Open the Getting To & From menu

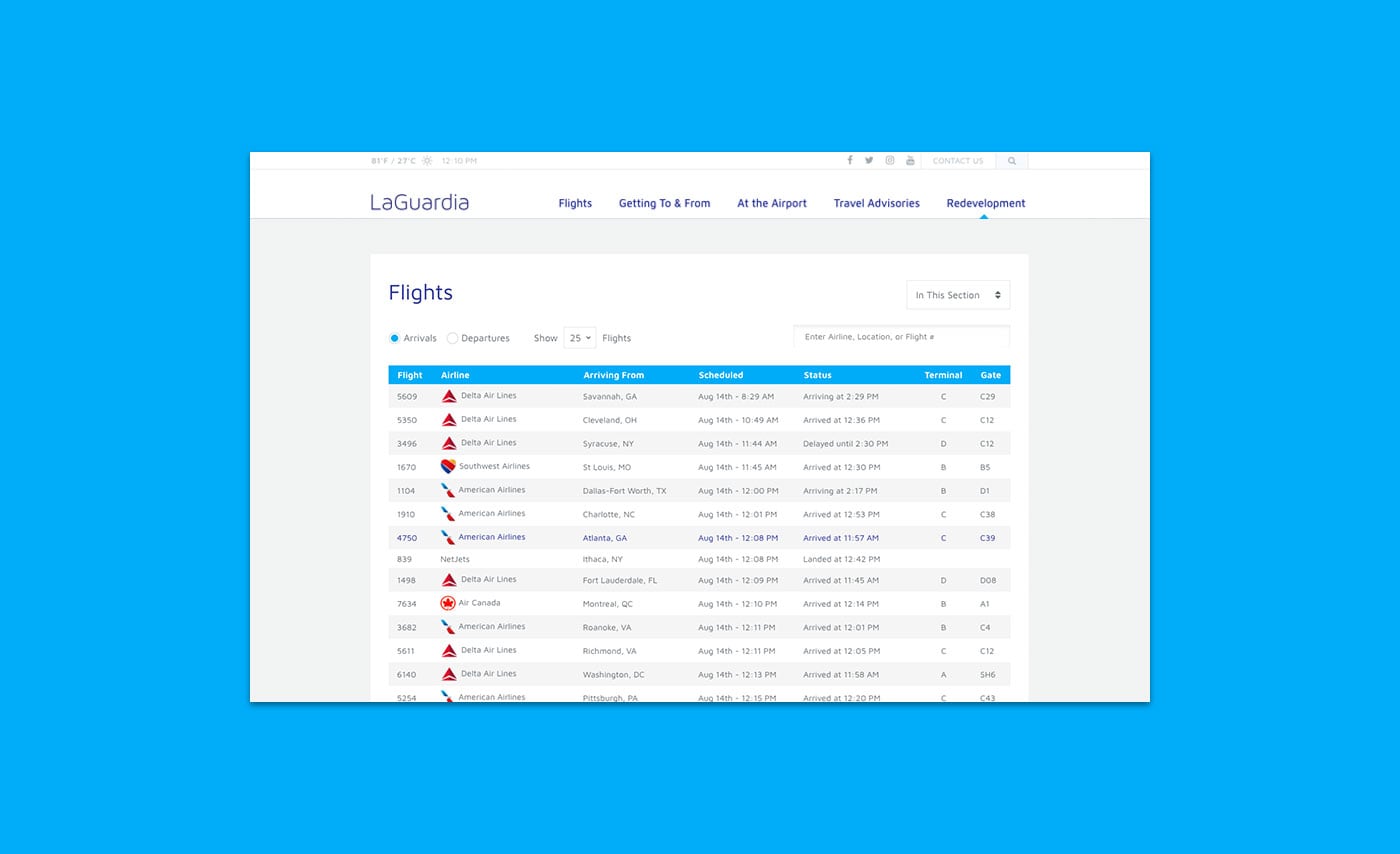(664, 203)
